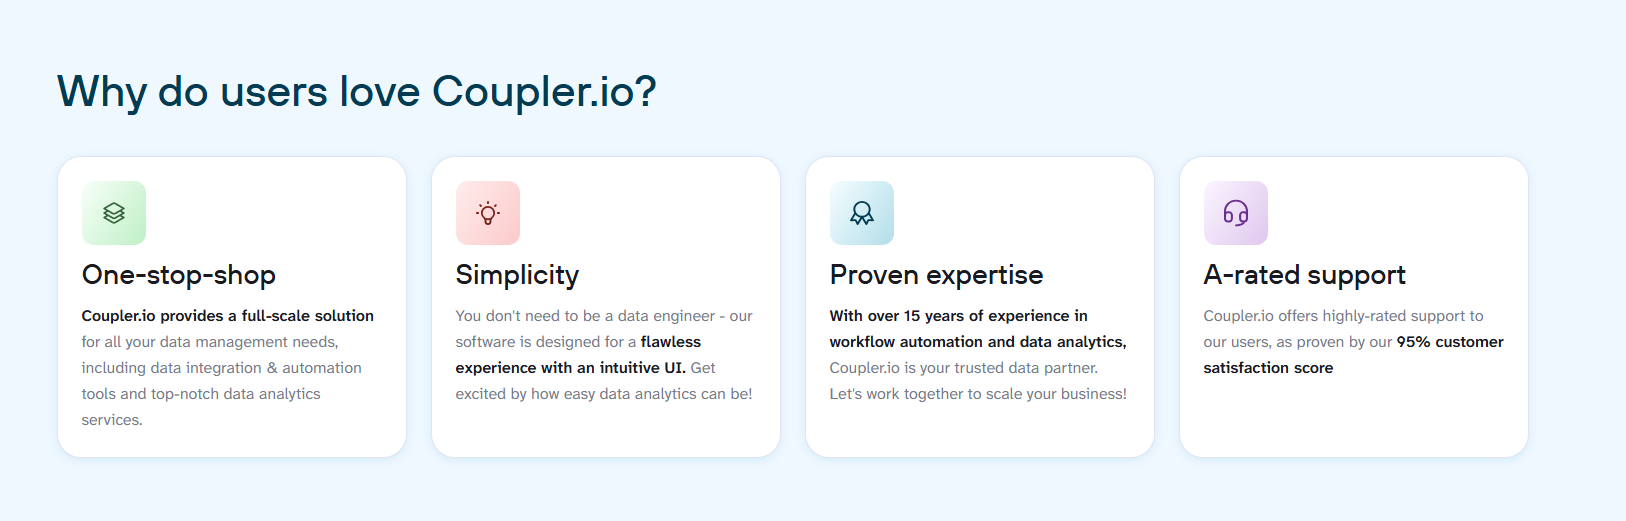Image resolution: width=1626 pixels, height=521 pixels.
Task: Click the red lightbulb icon above Simplicity
Action: pyautogui.click(x=488, y=213)
